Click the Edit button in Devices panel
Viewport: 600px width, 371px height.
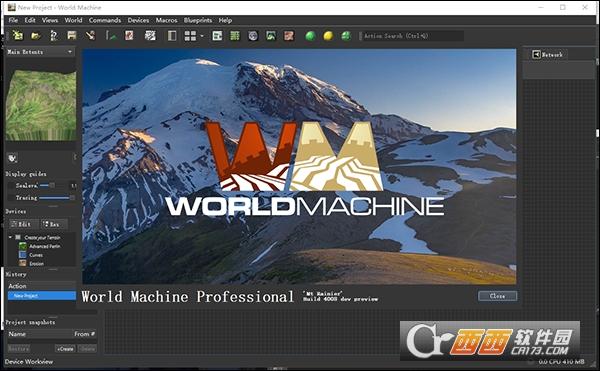coord(24,224)
